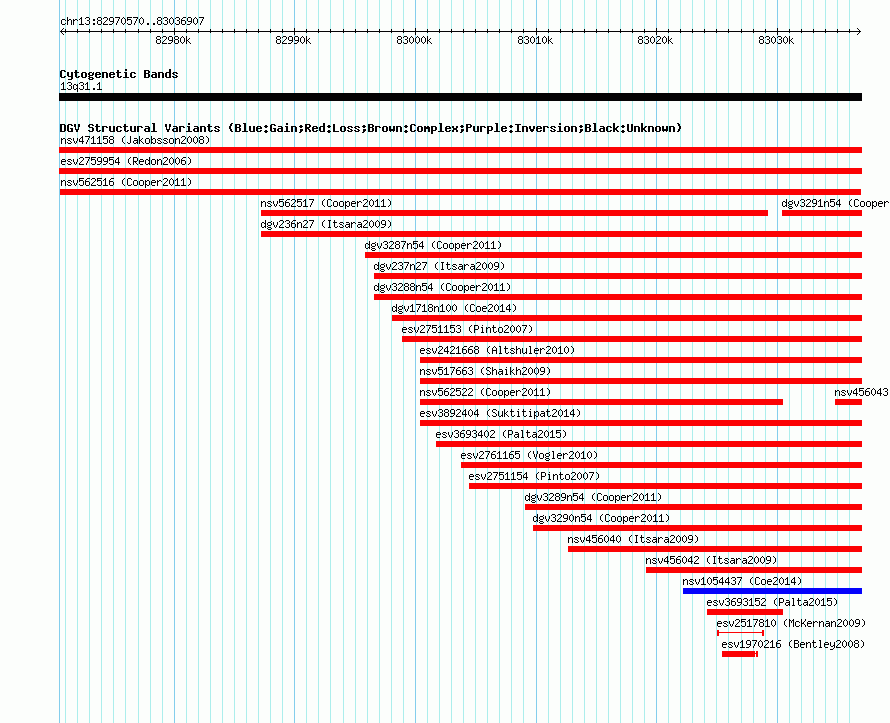Click thin red bar of esv2517810
The image size is (890, 723).
[x=741, y=633]
